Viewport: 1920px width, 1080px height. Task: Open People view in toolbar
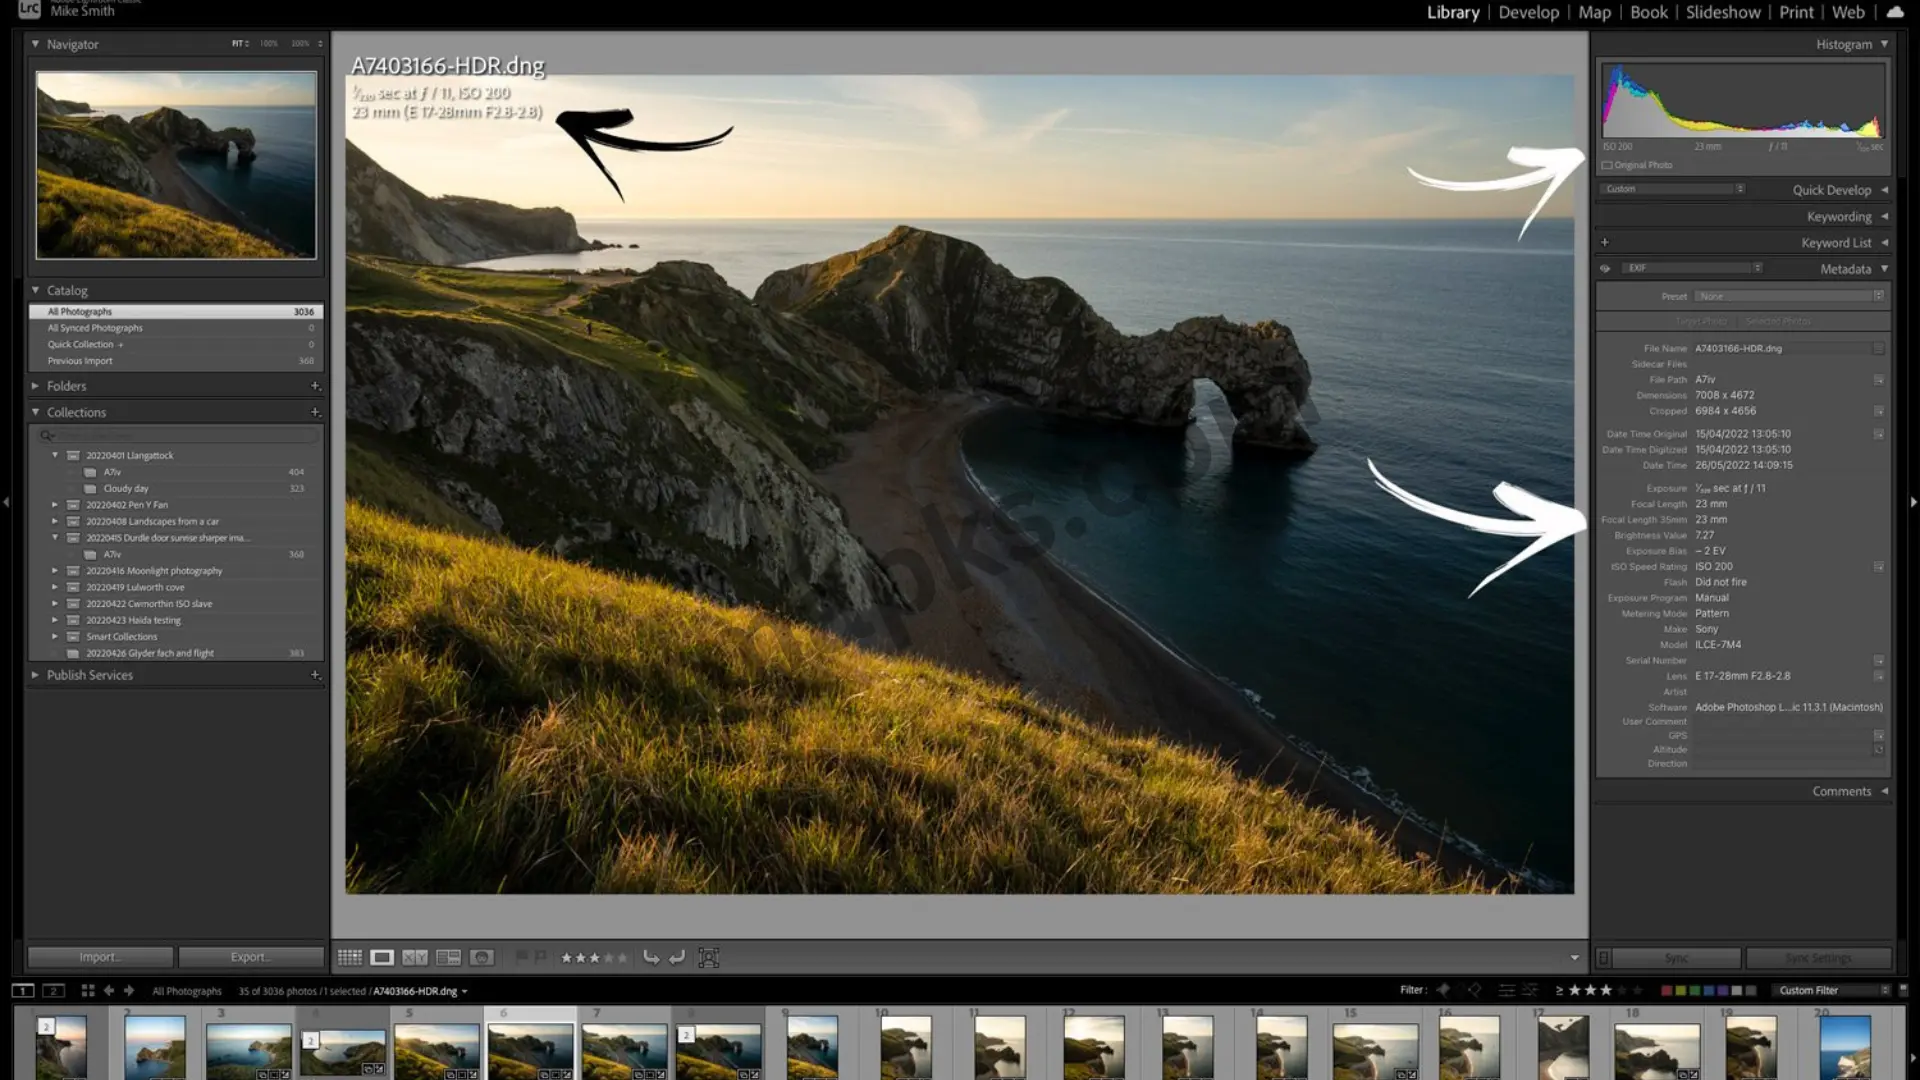[x=481, y=958]
